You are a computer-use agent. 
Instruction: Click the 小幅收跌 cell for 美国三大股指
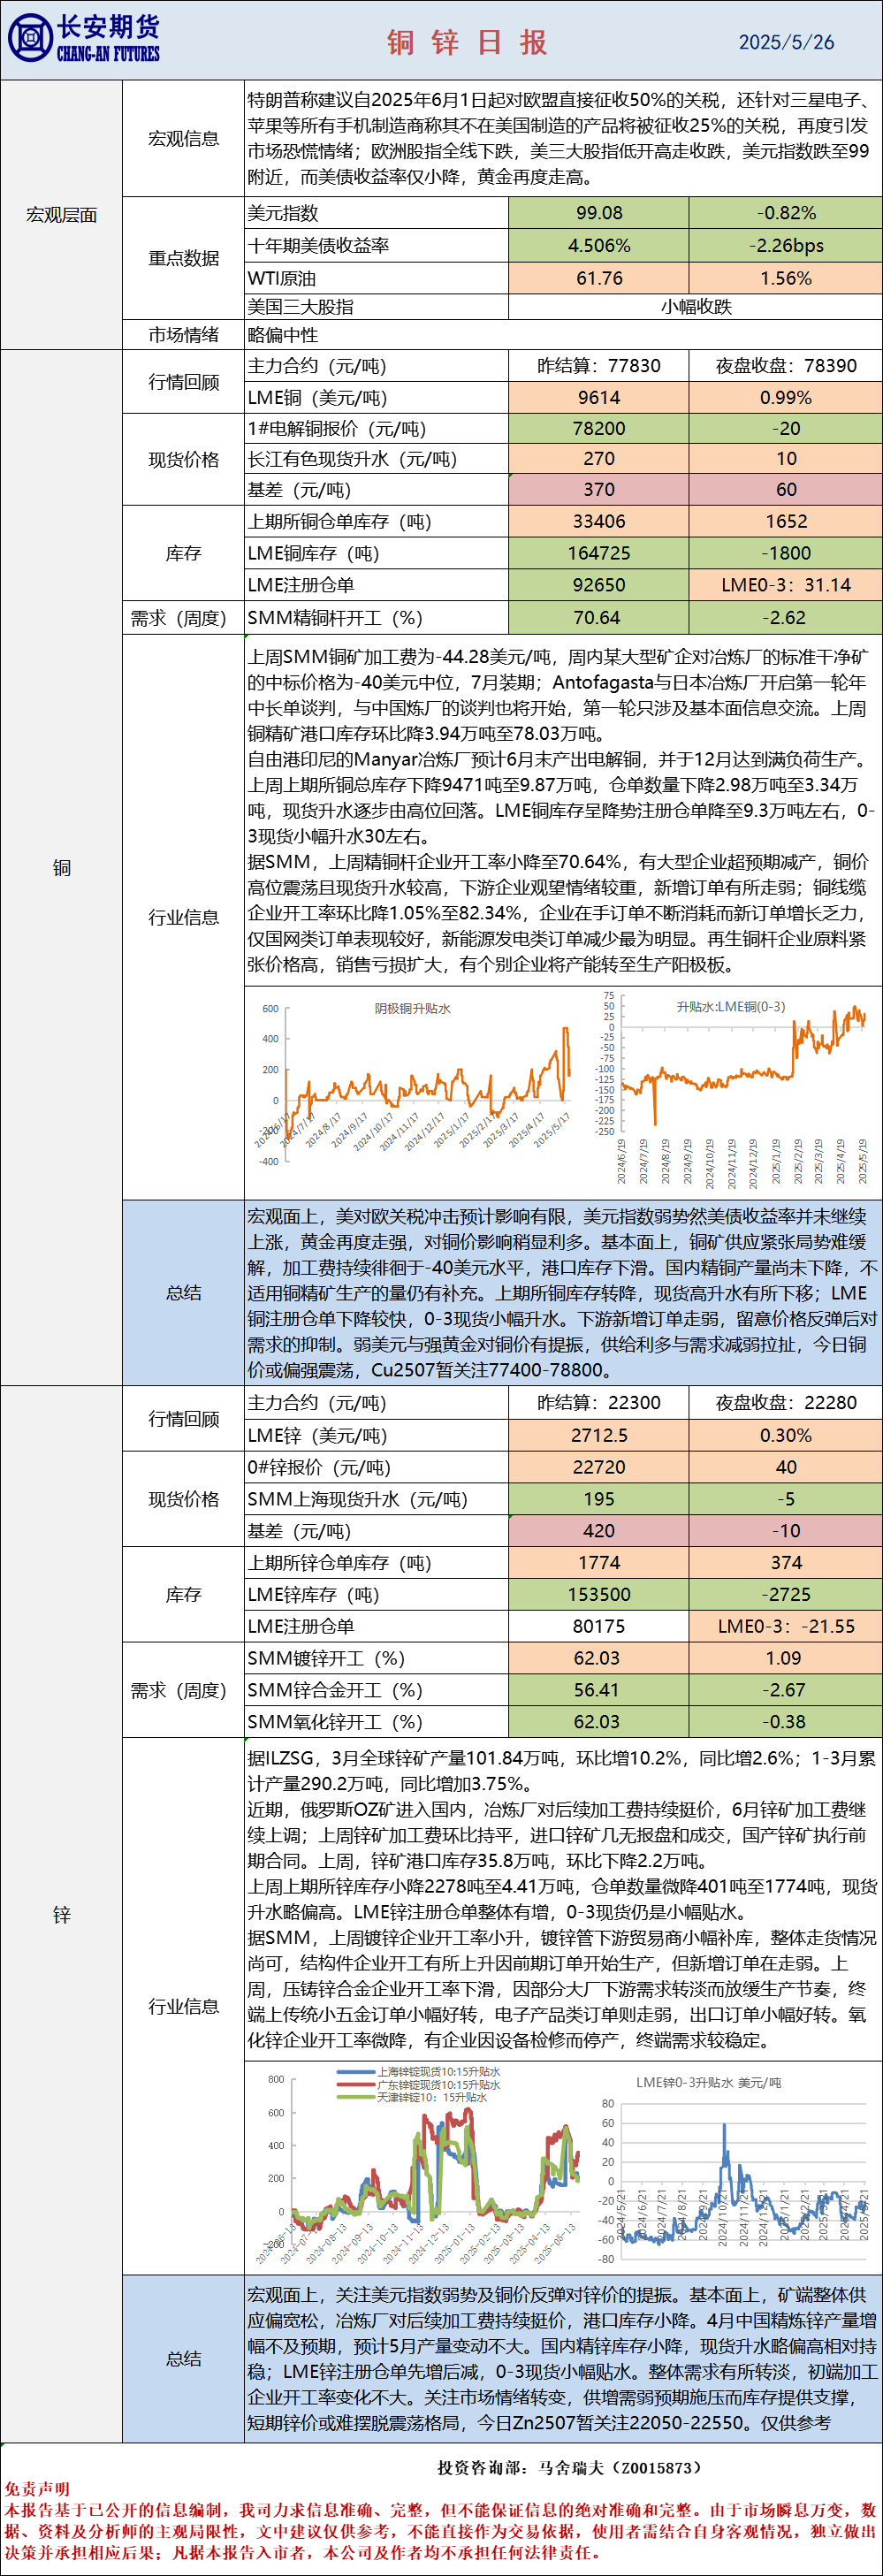pyautogui.click(x=696, y=307)
